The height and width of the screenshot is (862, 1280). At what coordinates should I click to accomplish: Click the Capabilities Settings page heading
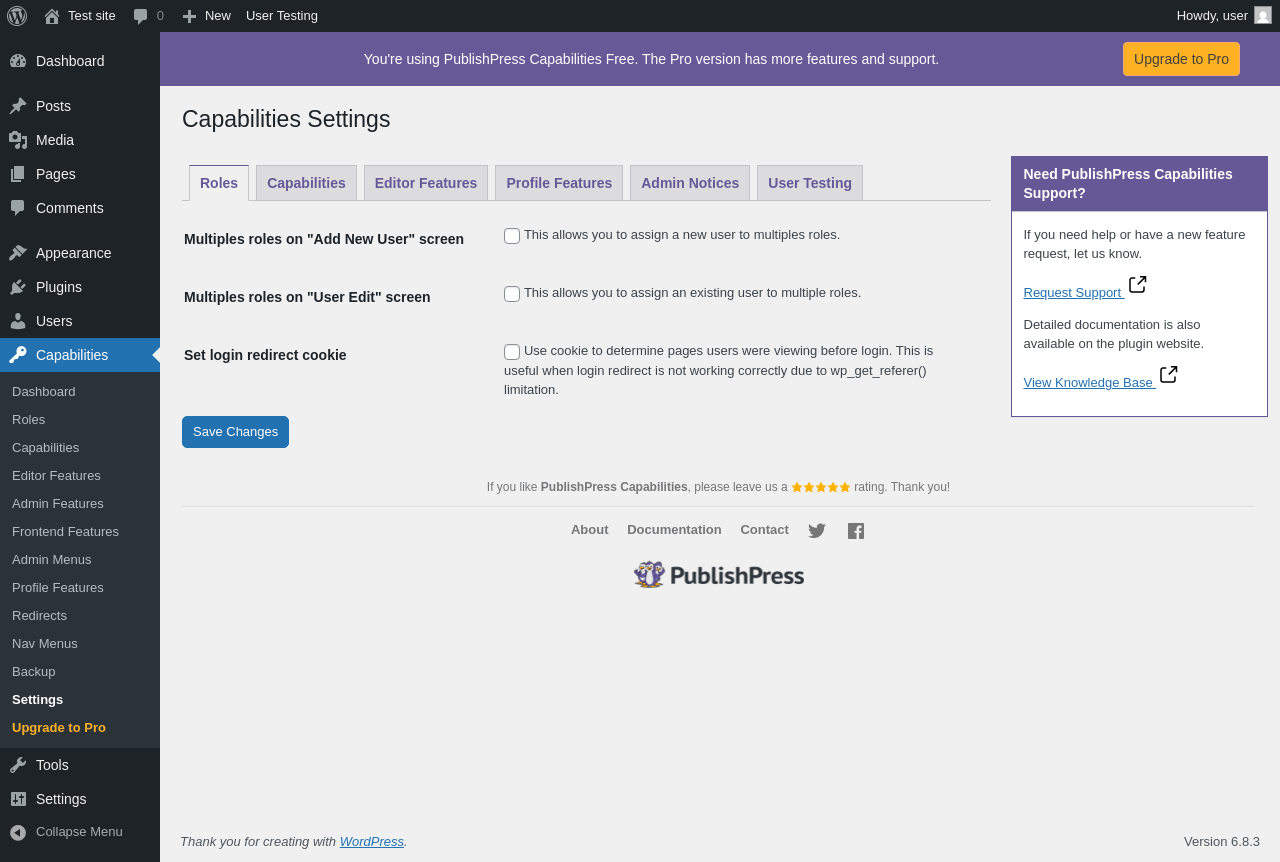click(286, 119)
